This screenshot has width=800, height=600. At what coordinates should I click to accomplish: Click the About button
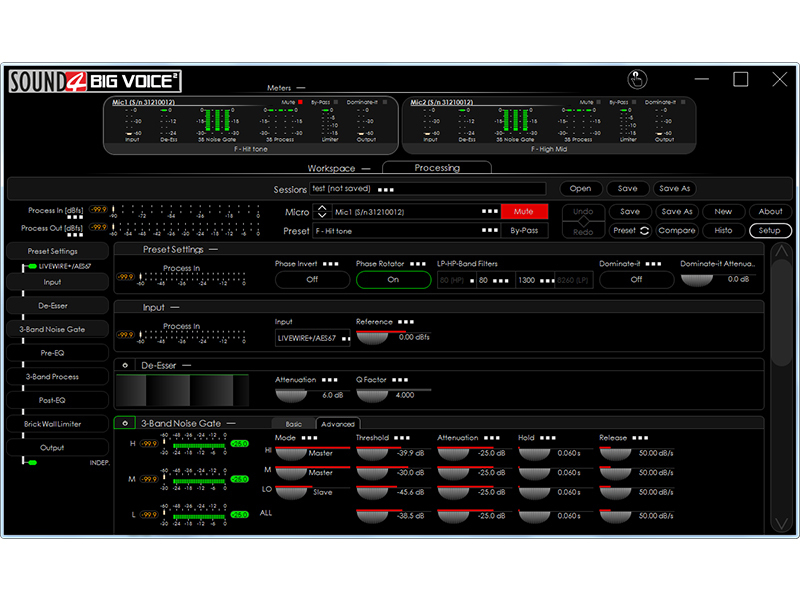pyautogui.click(x=770, y=211)
